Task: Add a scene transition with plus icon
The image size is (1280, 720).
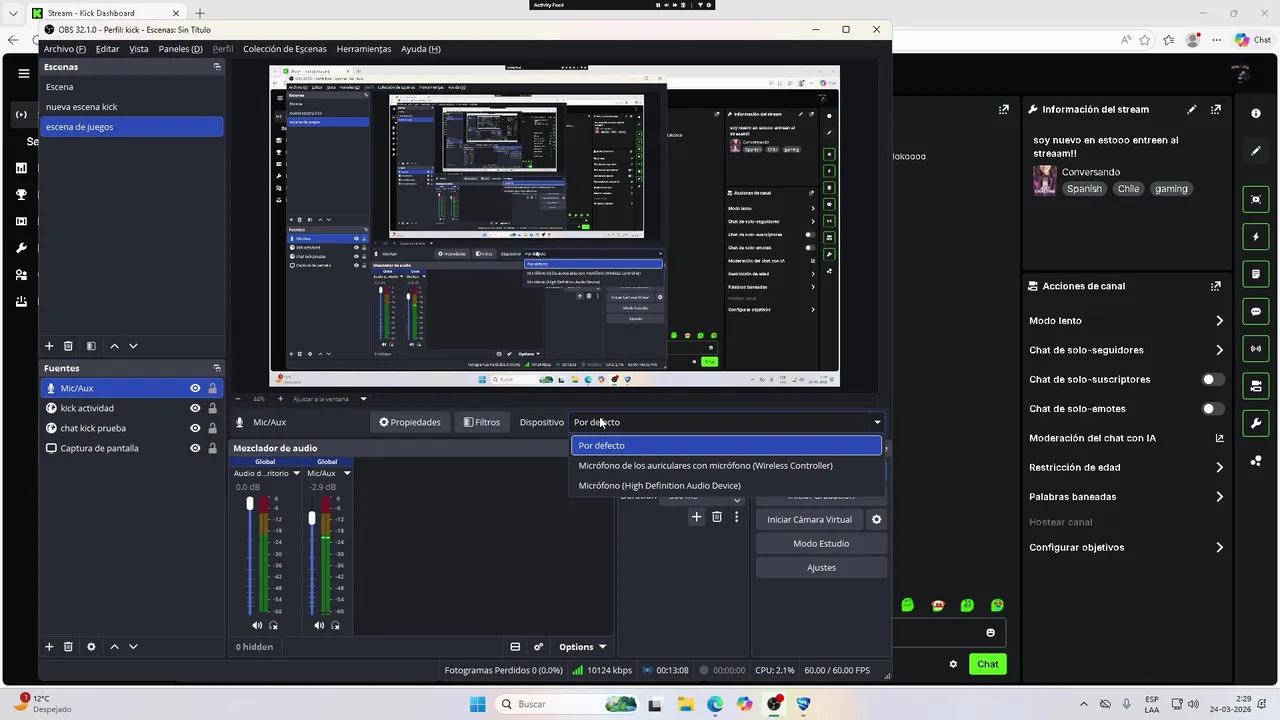Action: [697, 517]
